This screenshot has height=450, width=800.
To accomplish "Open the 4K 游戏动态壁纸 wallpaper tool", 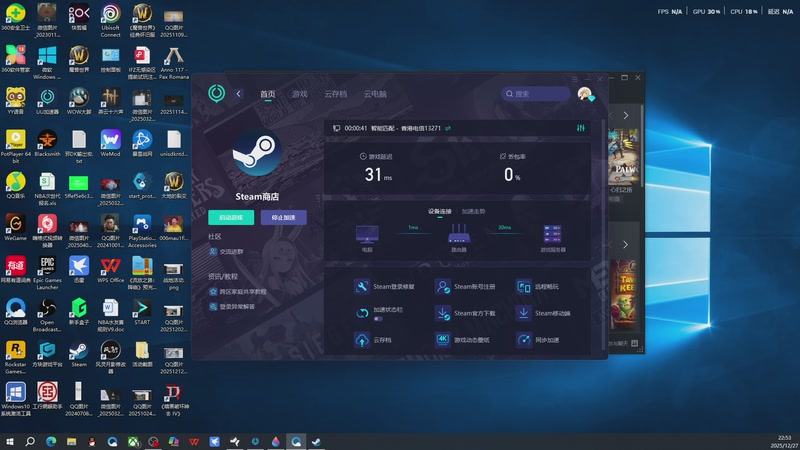I will coord(462,340).
